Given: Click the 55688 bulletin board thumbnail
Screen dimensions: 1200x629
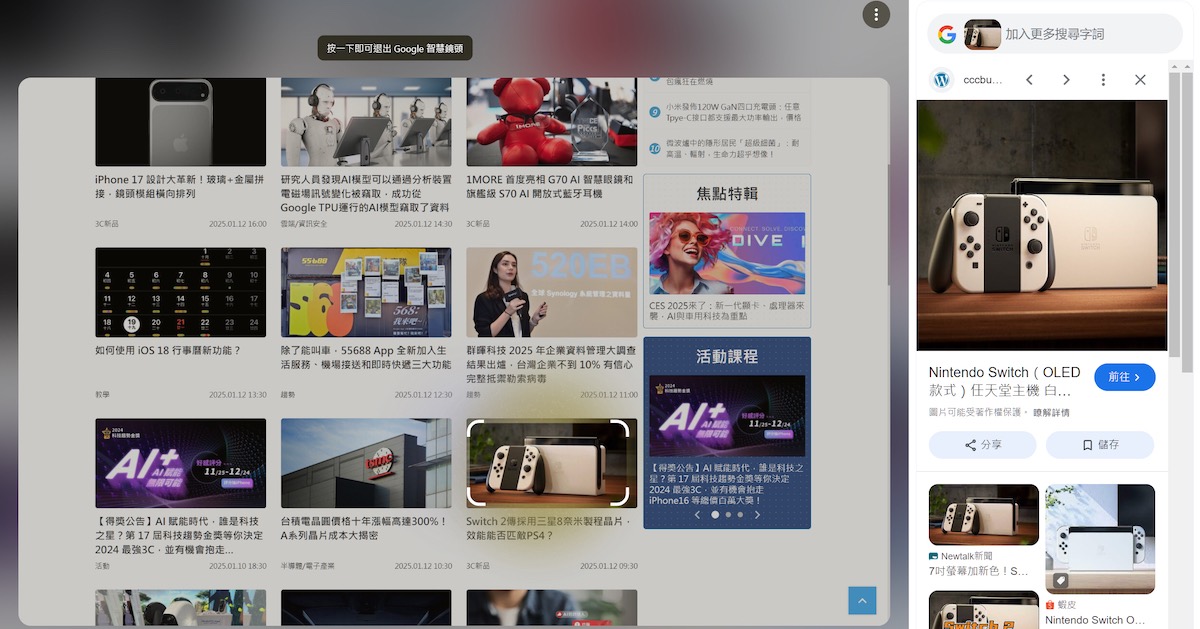Looking at the screenshot, I should [x=366, y=292].
